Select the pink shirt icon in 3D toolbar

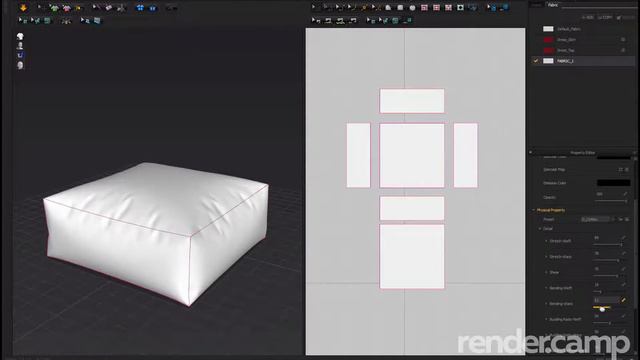click(x=67, y=8)
